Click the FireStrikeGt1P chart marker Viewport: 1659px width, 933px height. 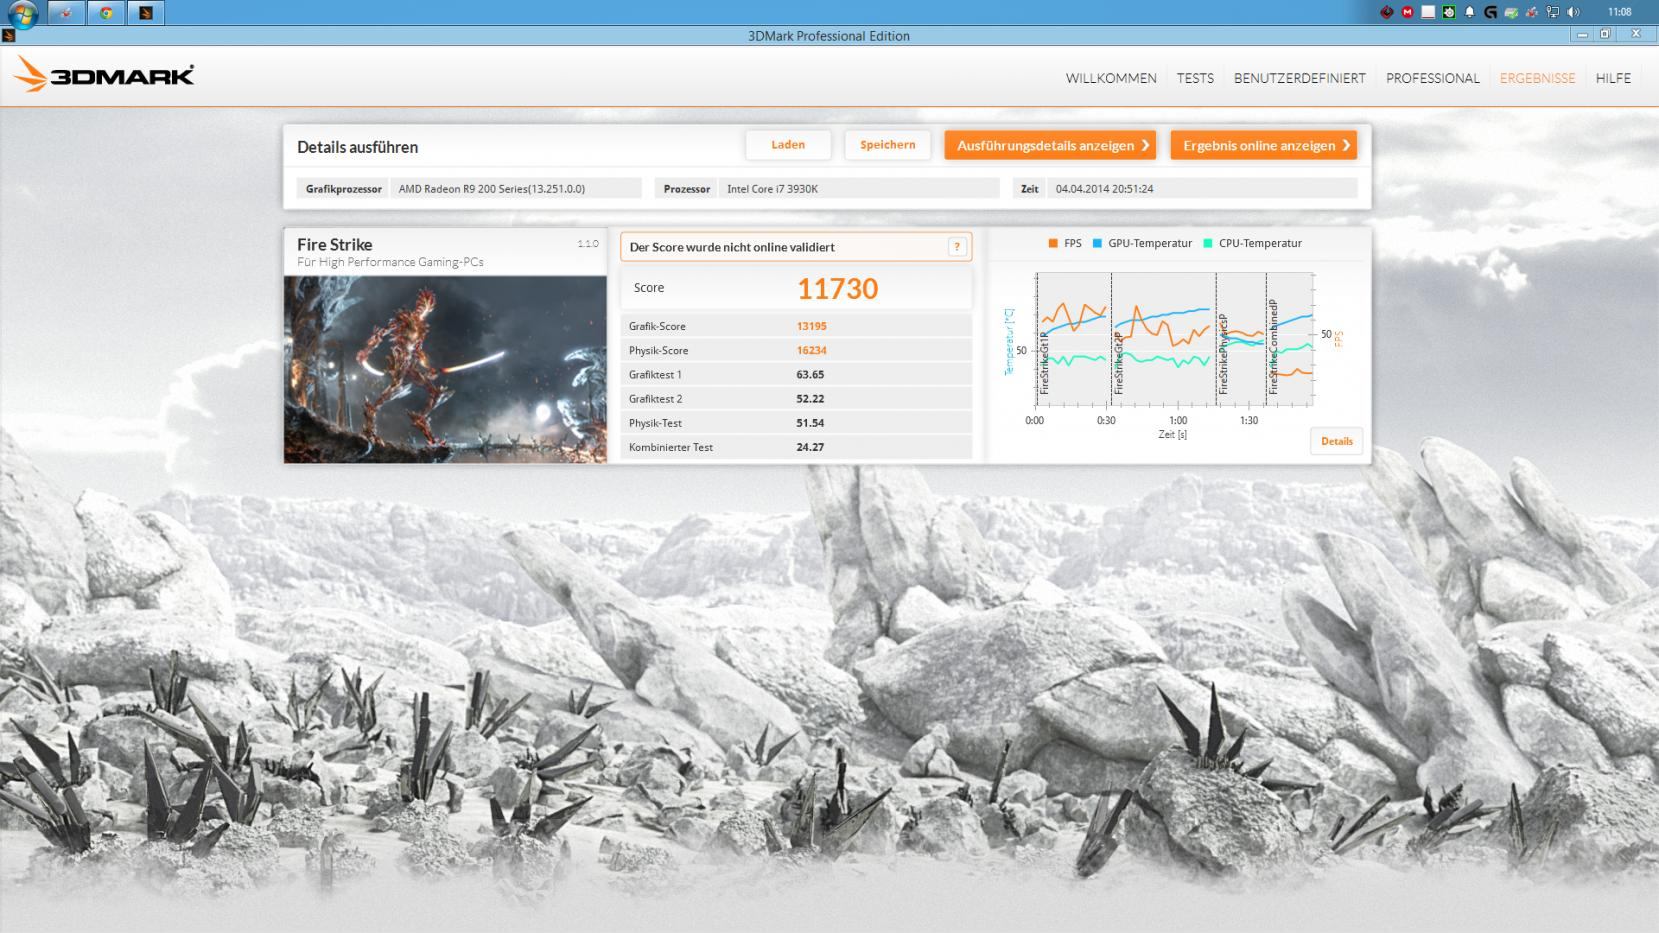[x=1044, y=362]
